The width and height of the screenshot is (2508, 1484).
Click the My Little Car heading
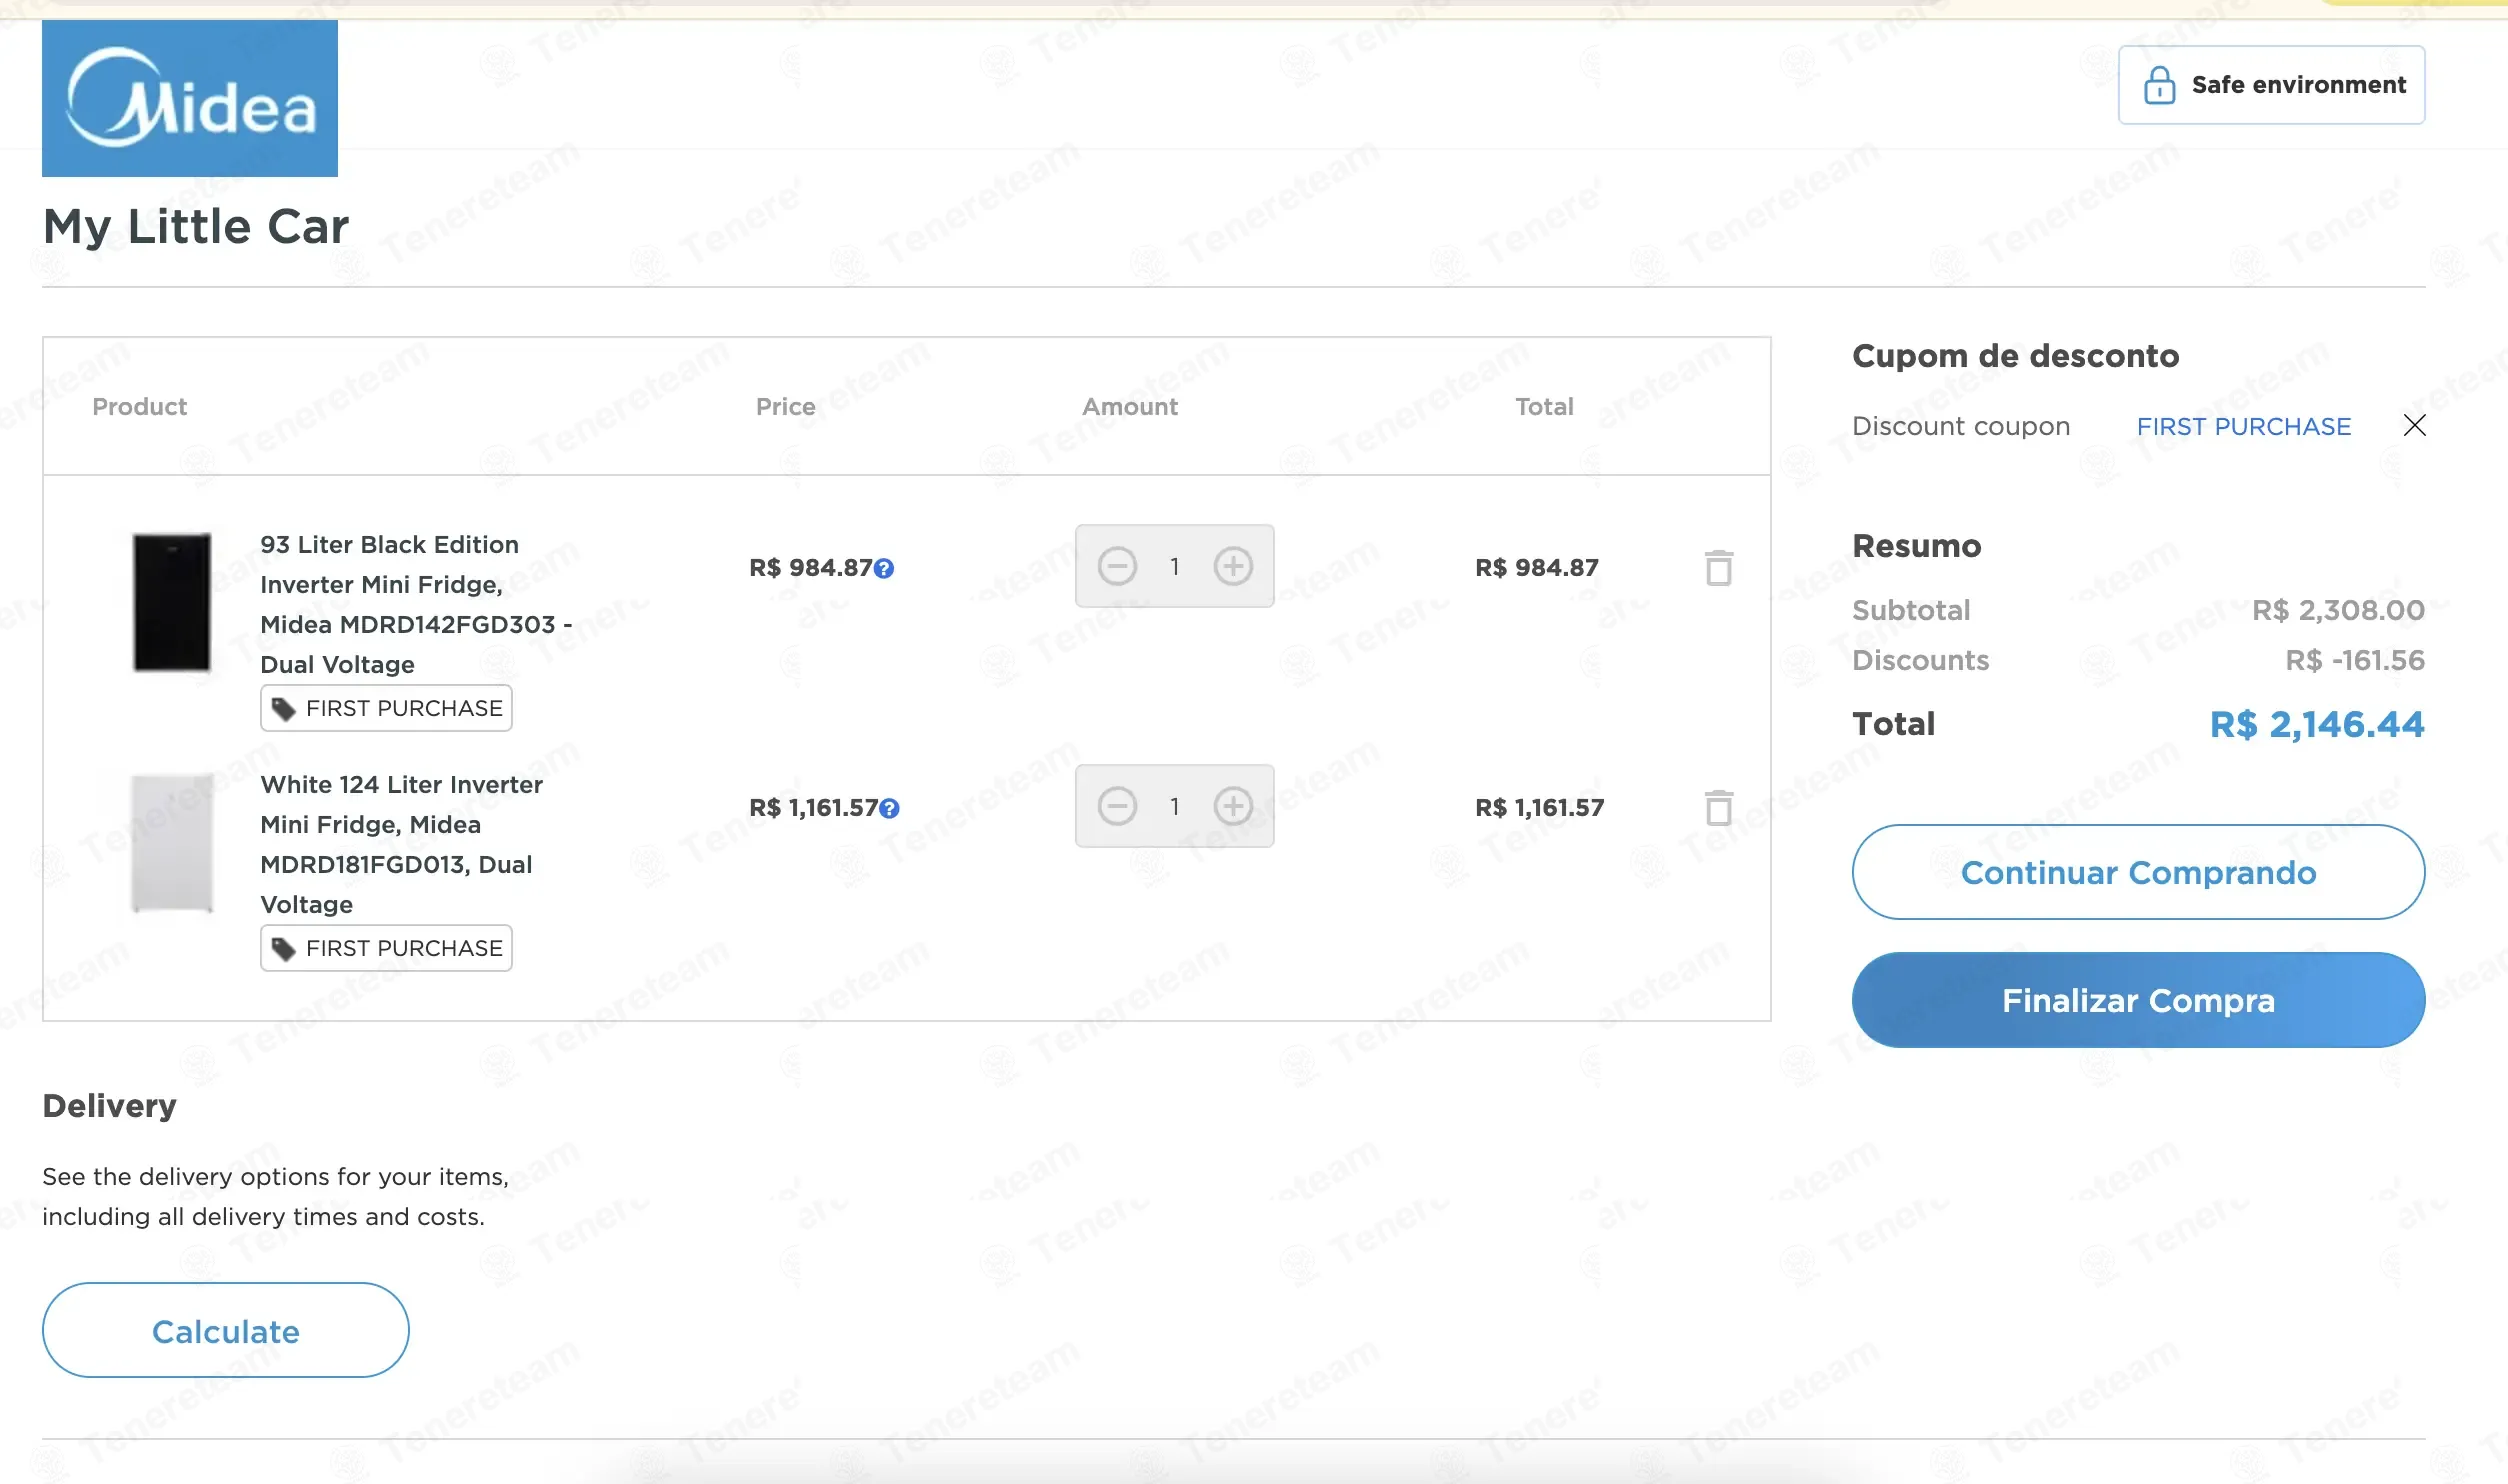[196, 227]
